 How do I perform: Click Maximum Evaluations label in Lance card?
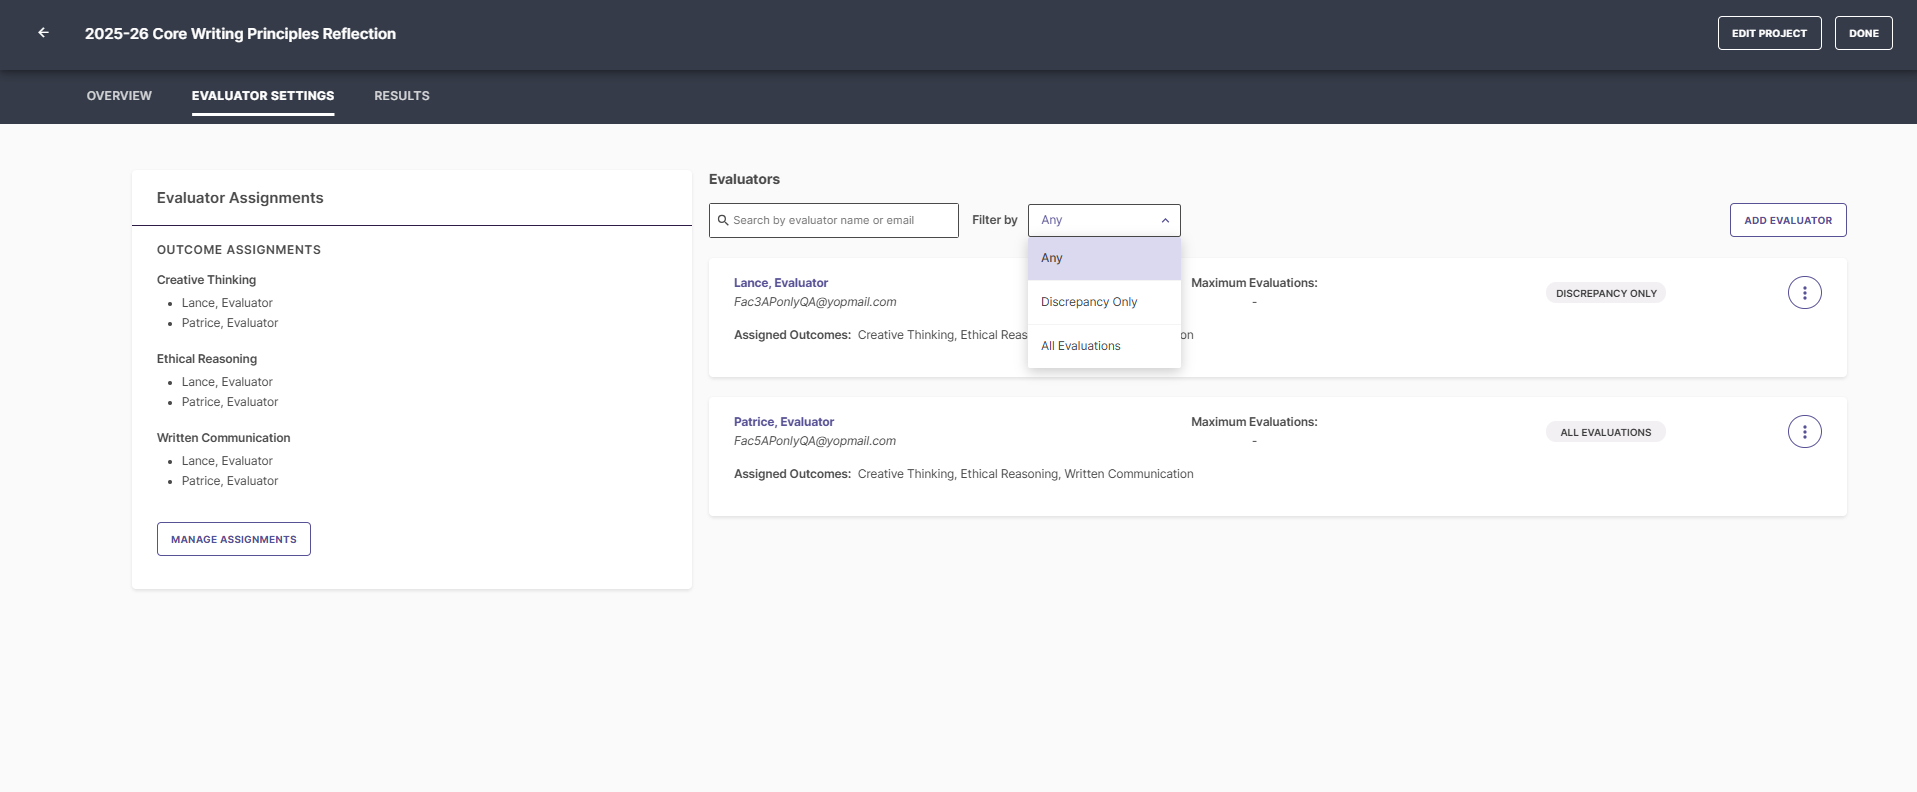pos(1254,283)
